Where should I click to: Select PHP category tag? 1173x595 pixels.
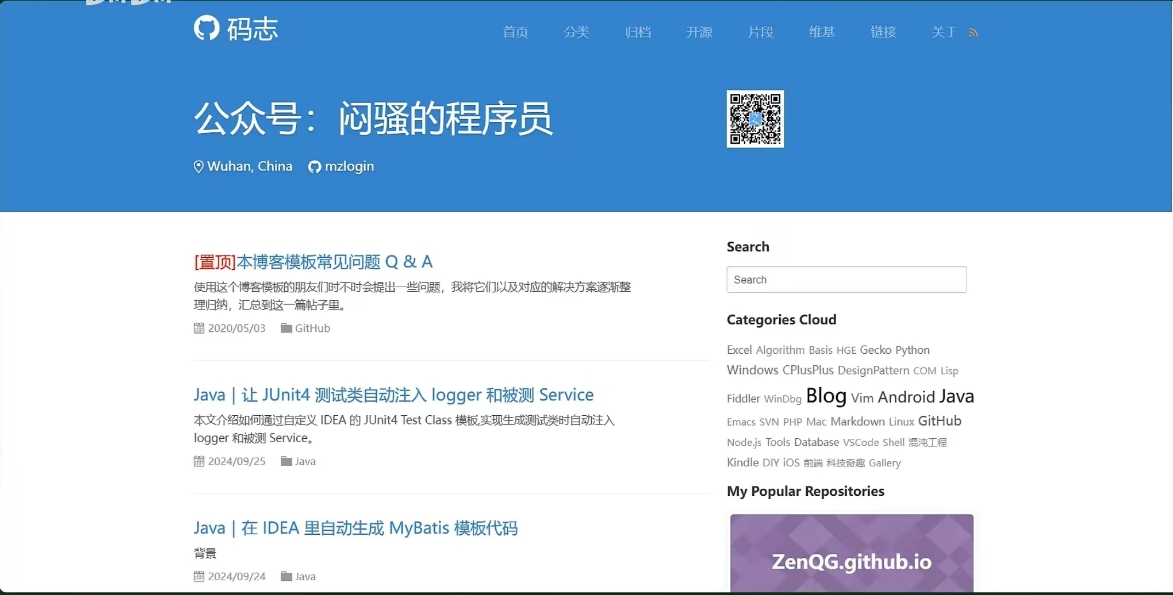[792, 422]
